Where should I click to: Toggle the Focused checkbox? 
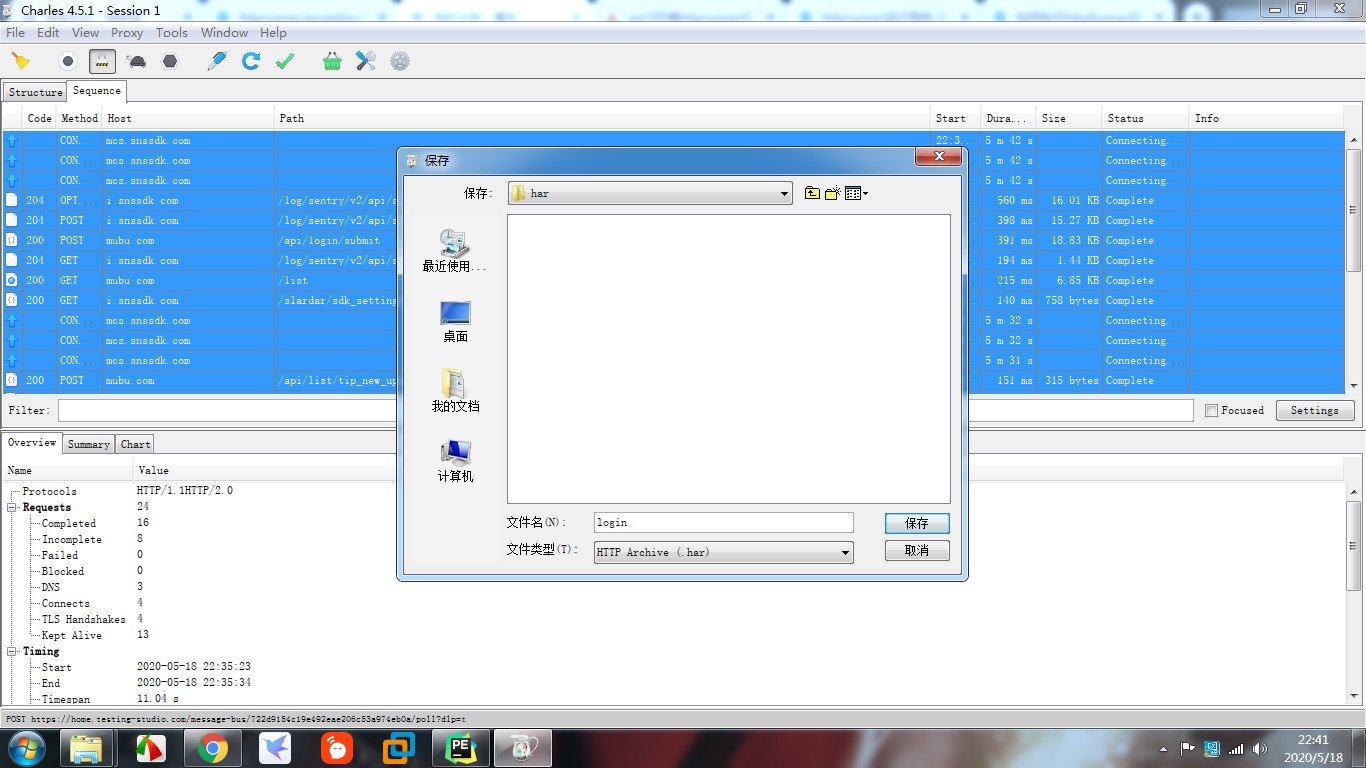(x=1211, y=410)
